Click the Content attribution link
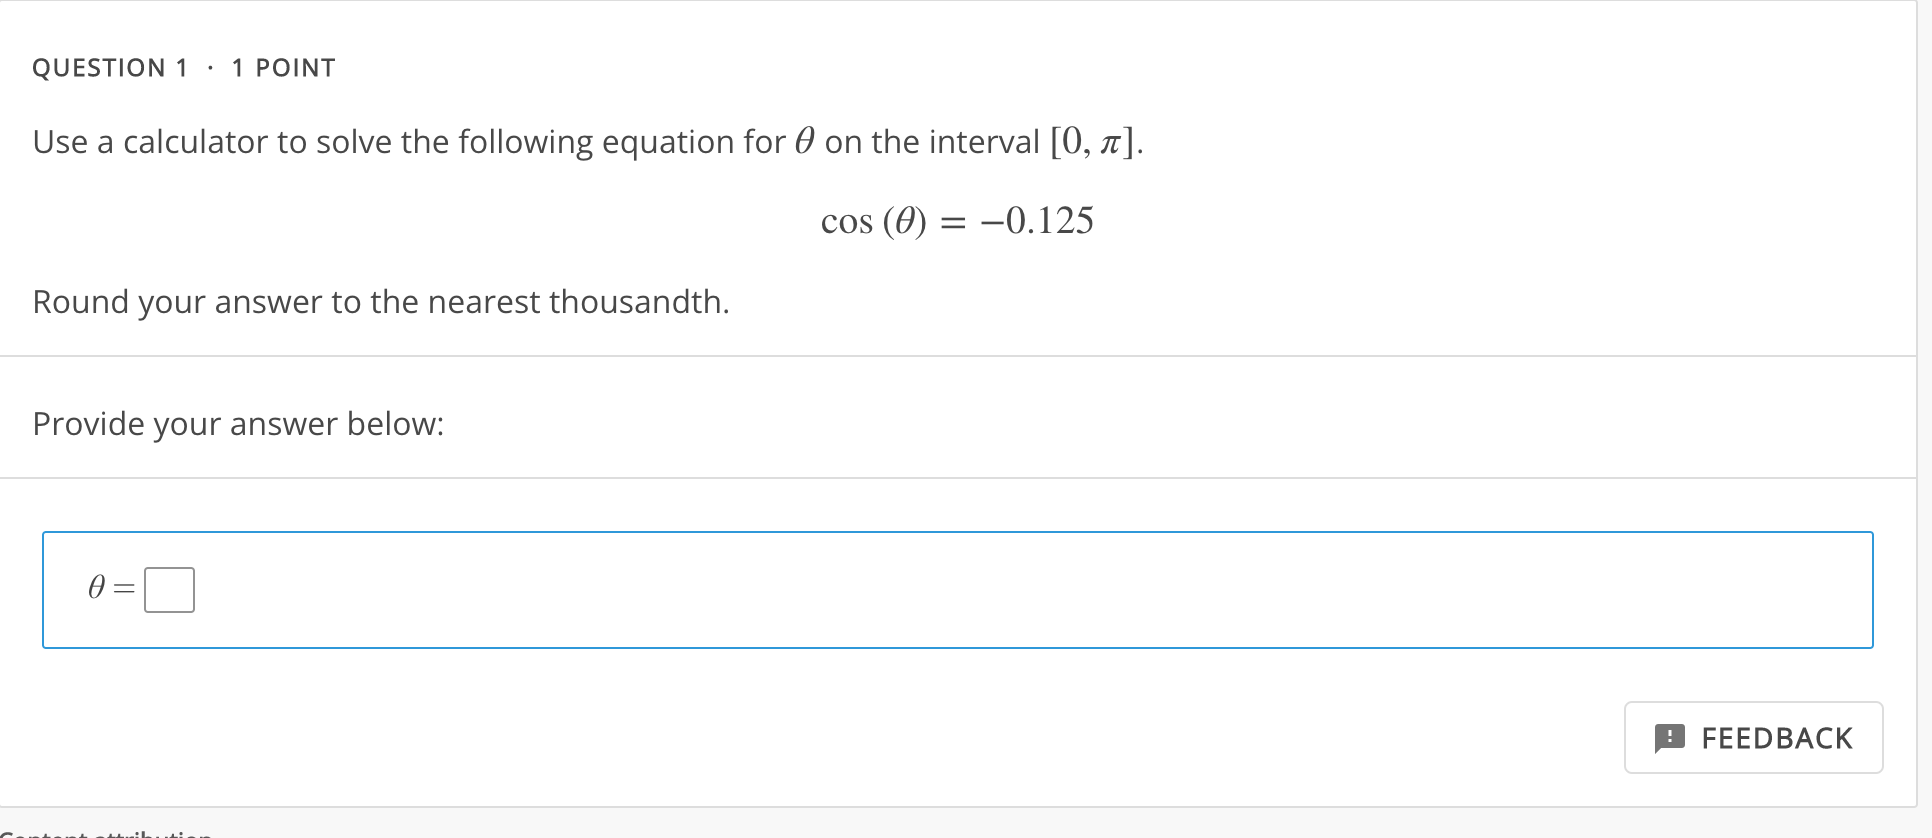This screenshot has width=1932, height=838. tap(105, 832)
